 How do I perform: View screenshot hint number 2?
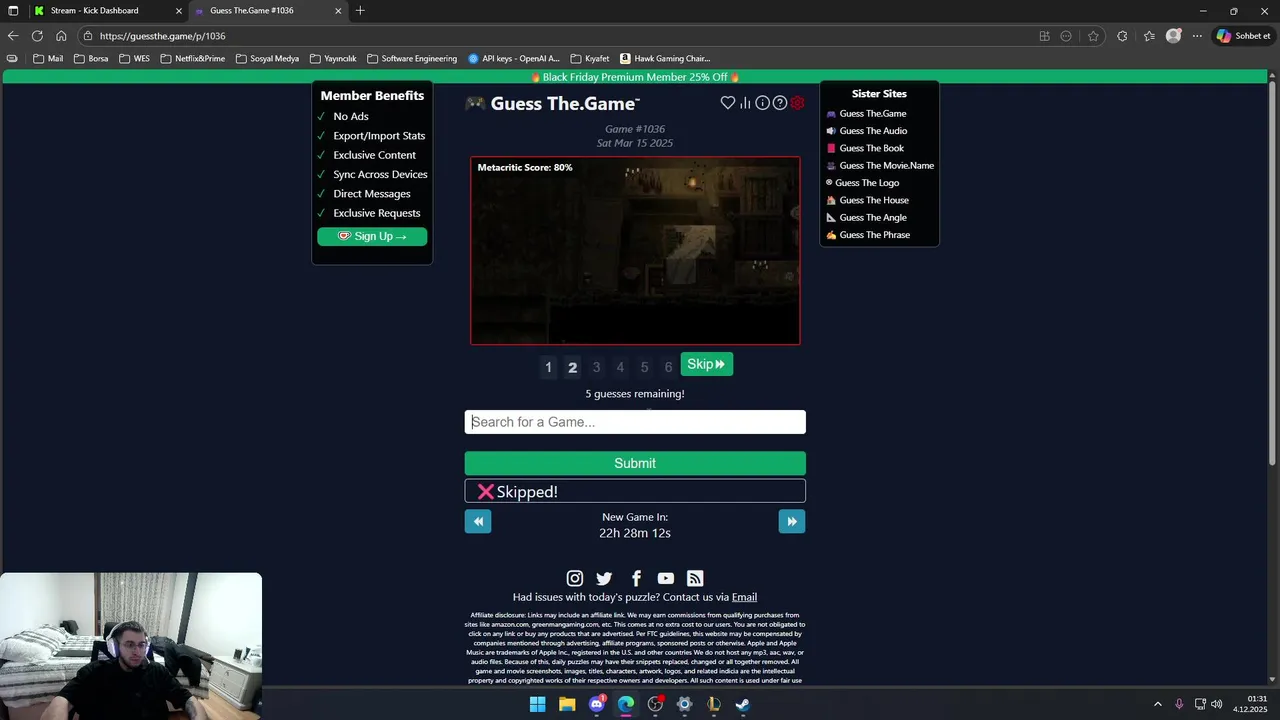coord(572,367)
